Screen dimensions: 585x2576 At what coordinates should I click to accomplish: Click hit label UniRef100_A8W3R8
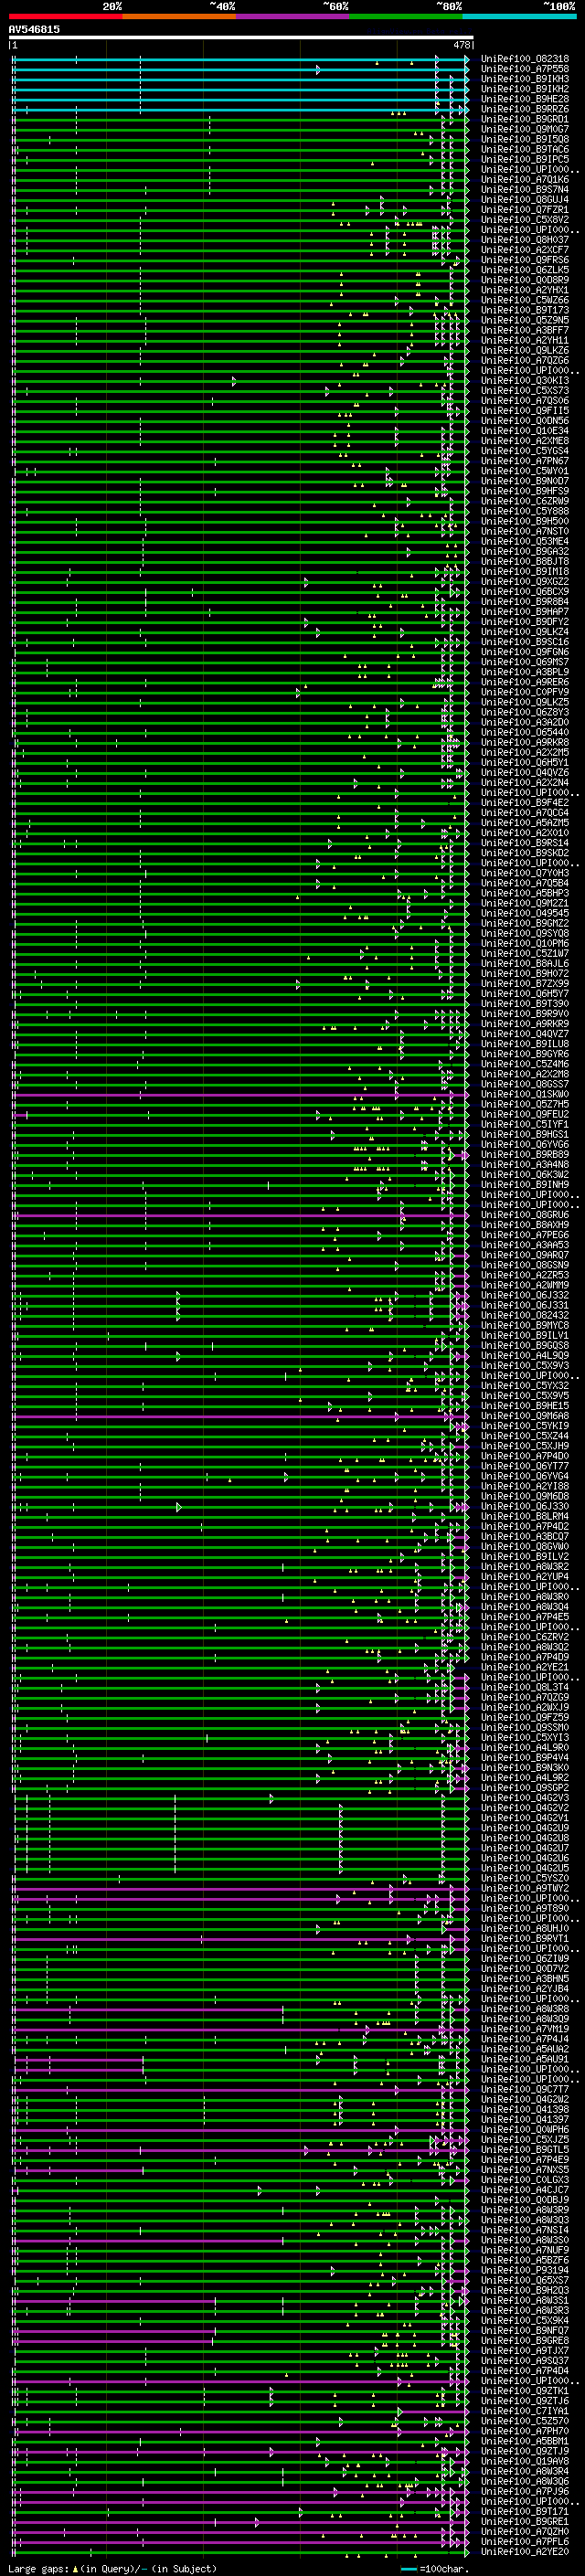[525, 2008]
